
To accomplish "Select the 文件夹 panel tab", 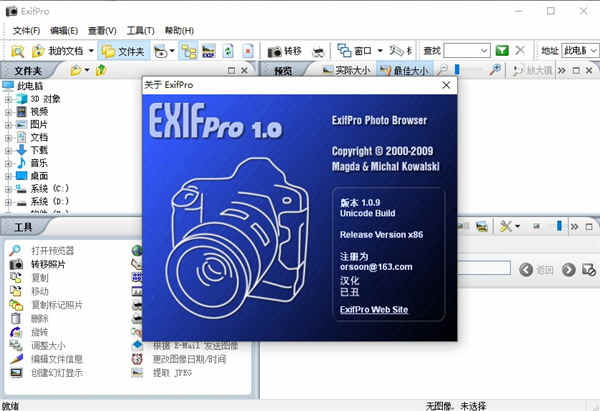I will click(x=28, y=71).
